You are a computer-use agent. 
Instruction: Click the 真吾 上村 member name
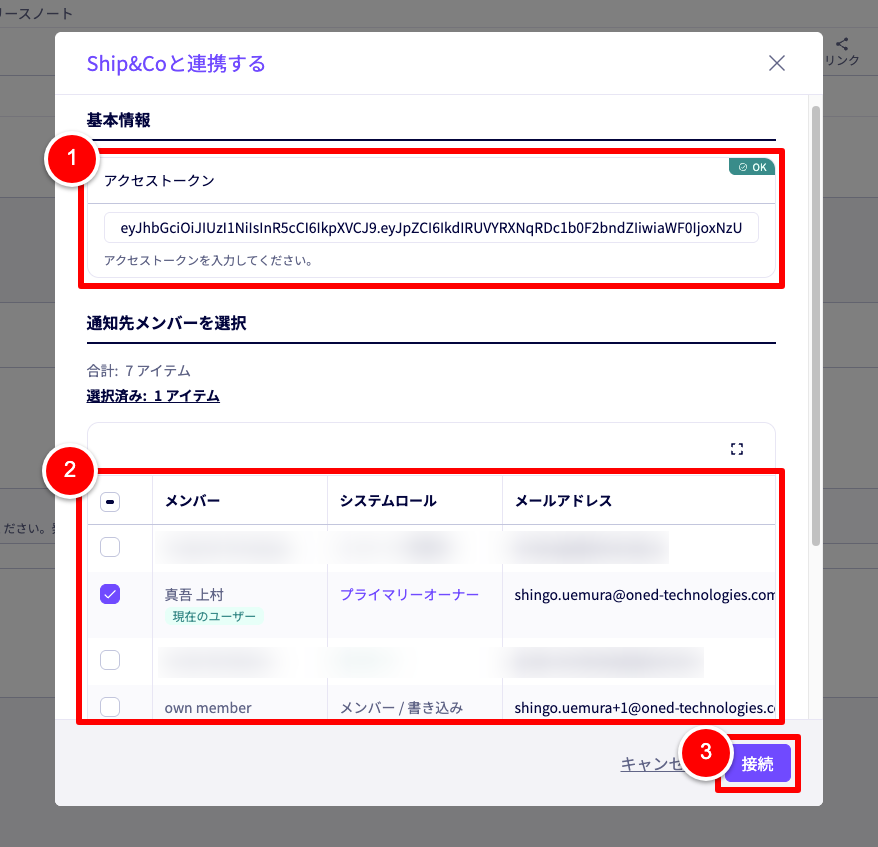click(x=194, y=595)
